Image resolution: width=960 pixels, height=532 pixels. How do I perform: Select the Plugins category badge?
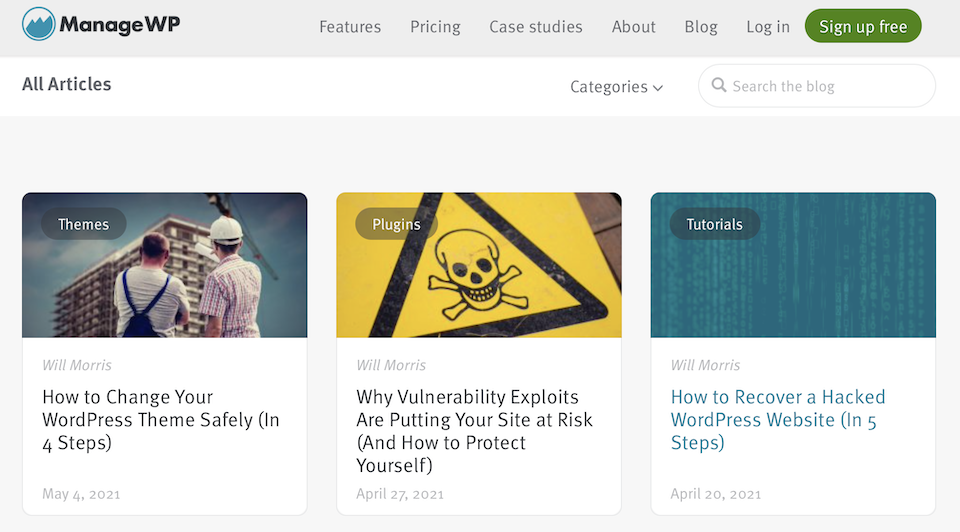point(396,224)
